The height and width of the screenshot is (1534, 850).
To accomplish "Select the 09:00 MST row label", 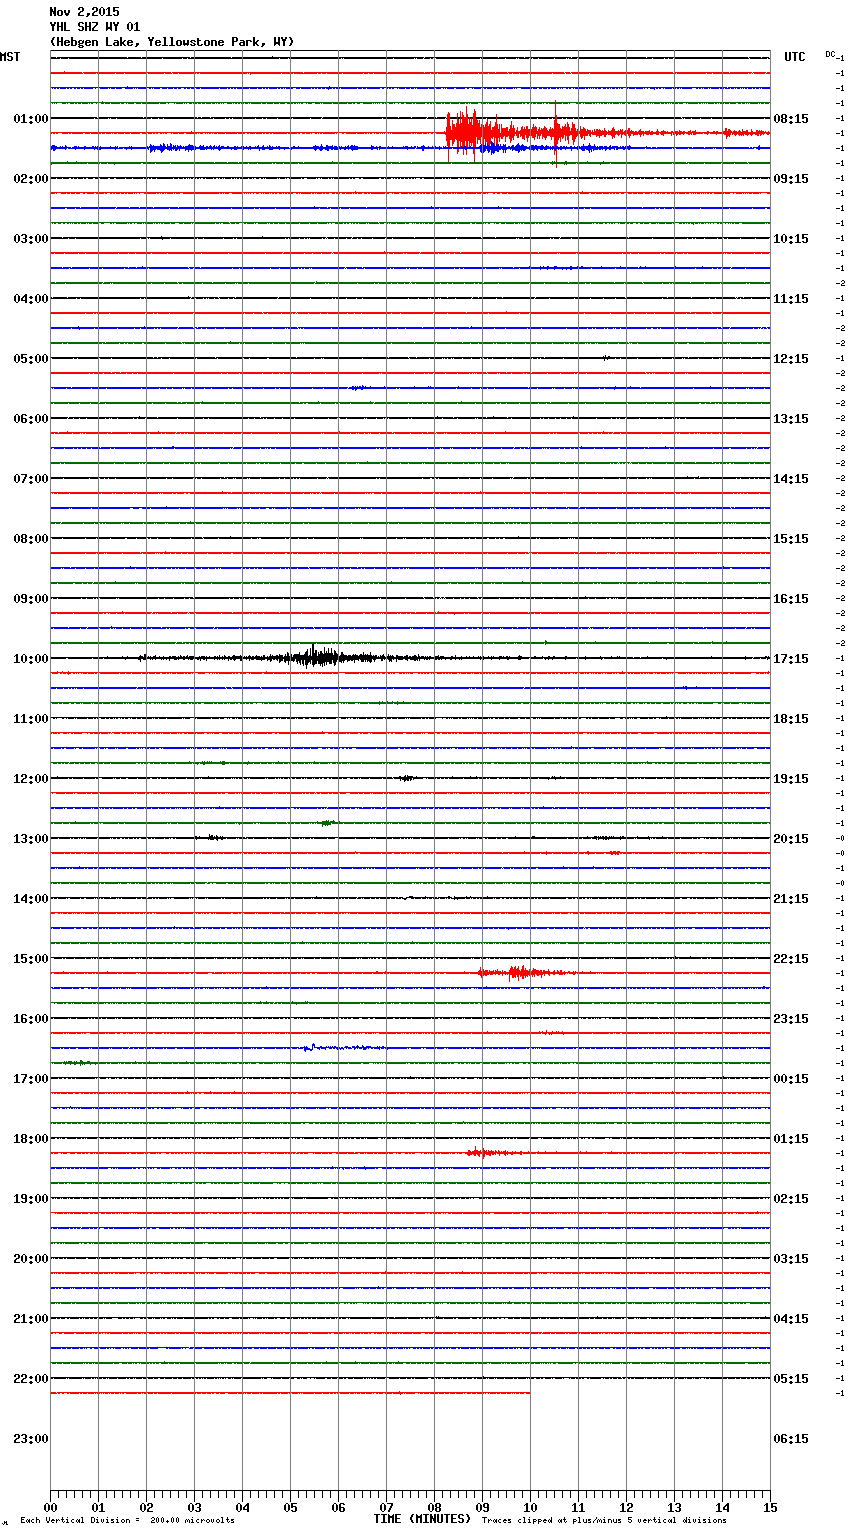I will tap(31, 599).
